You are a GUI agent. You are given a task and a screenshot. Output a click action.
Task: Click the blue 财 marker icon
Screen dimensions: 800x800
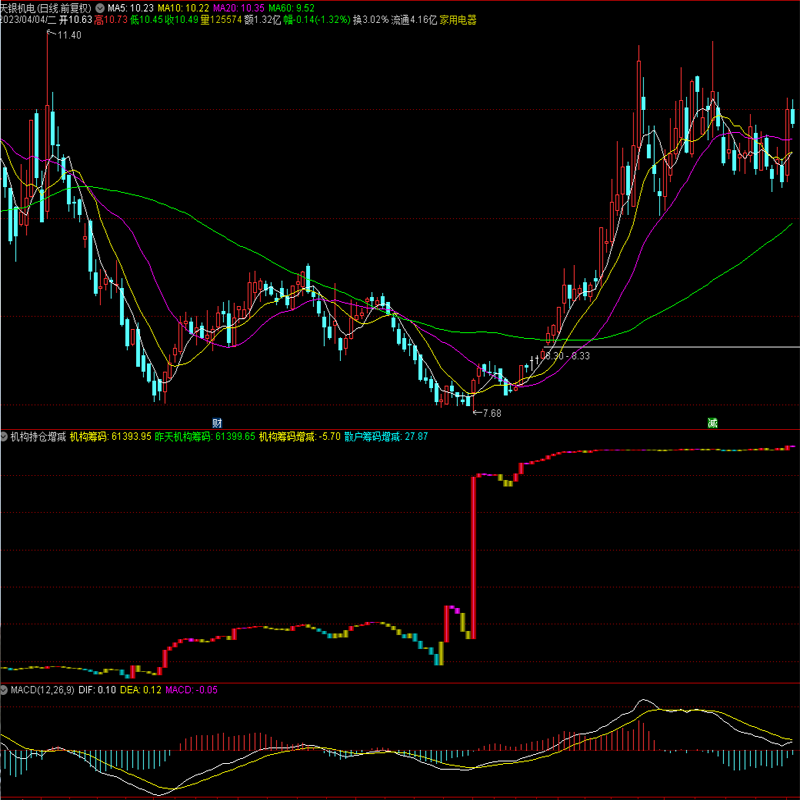click(x=216, y=423)
